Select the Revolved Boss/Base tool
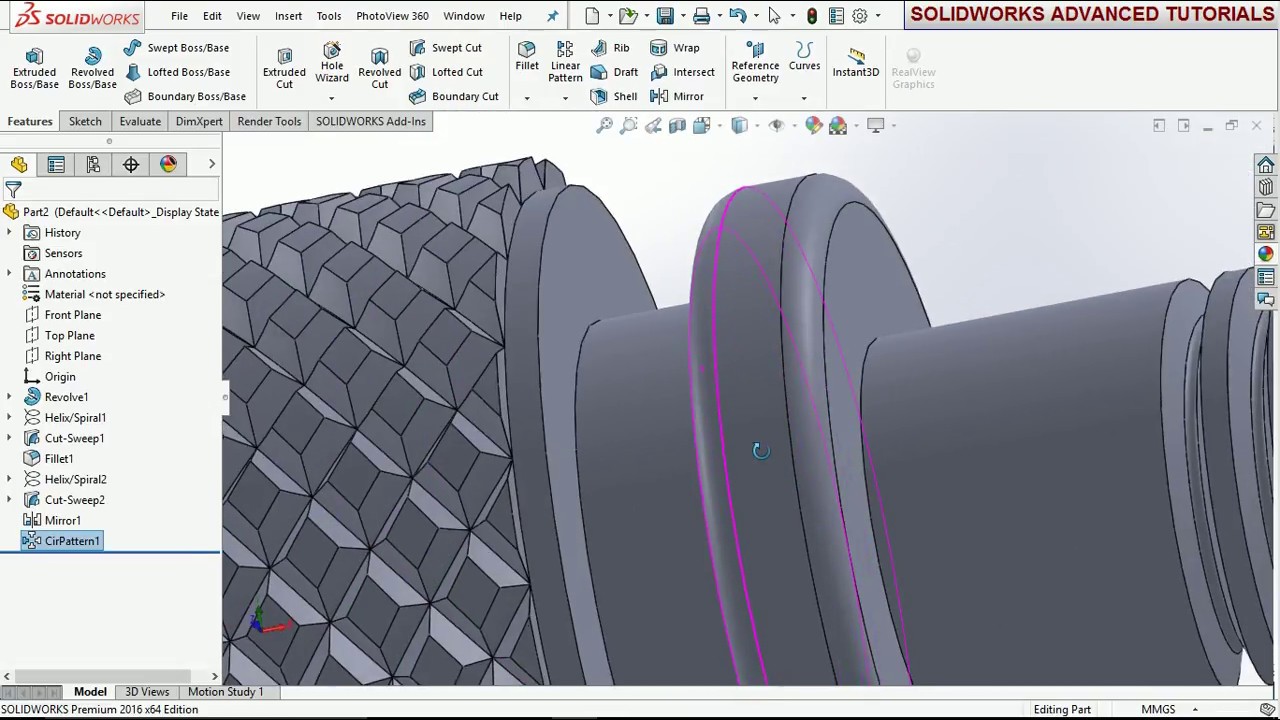 pyautogui.click(x=92, y=68)
